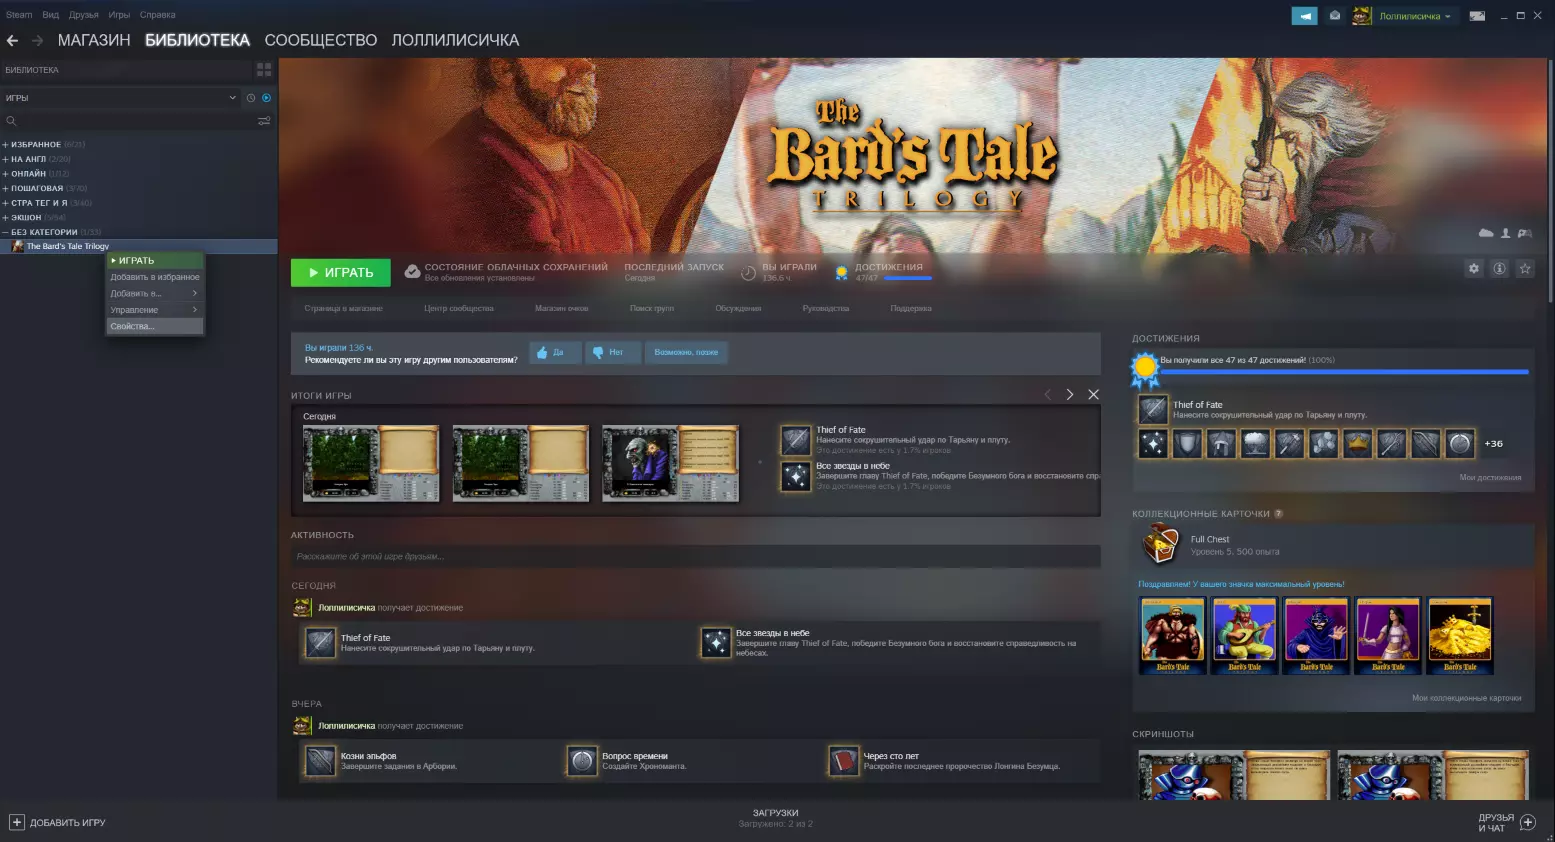Show next game summary with right chevron
This screenshot has width=1555, height=842.
coord(1070,395)
